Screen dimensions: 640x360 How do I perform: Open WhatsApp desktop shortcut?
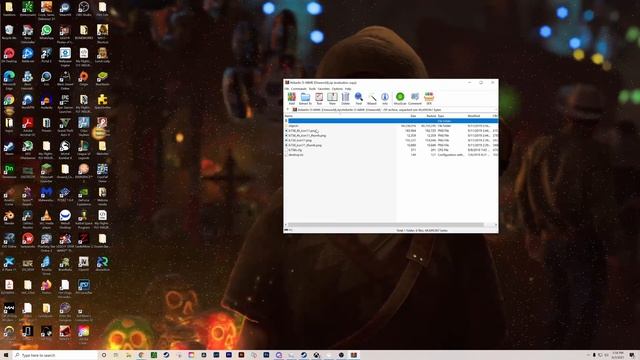46,32
